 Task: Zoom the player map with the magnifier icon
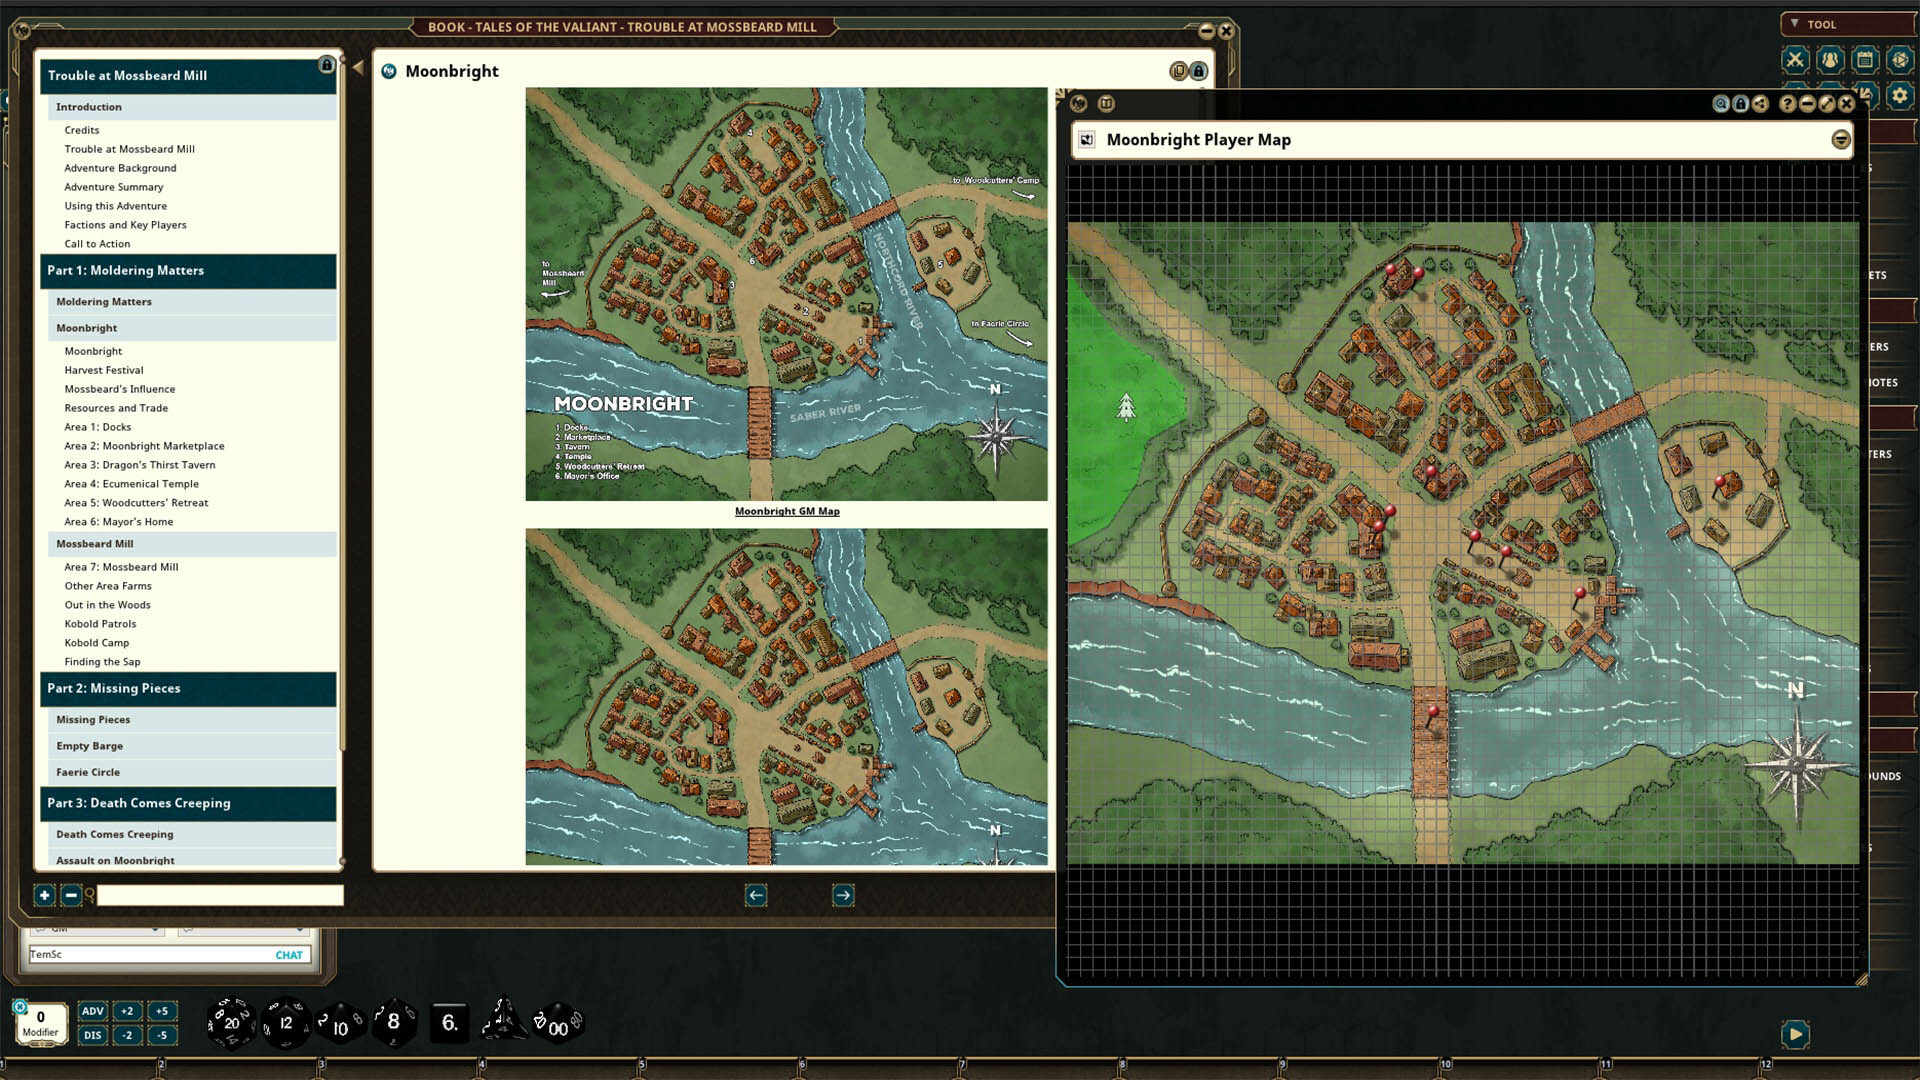(1722, 103)
